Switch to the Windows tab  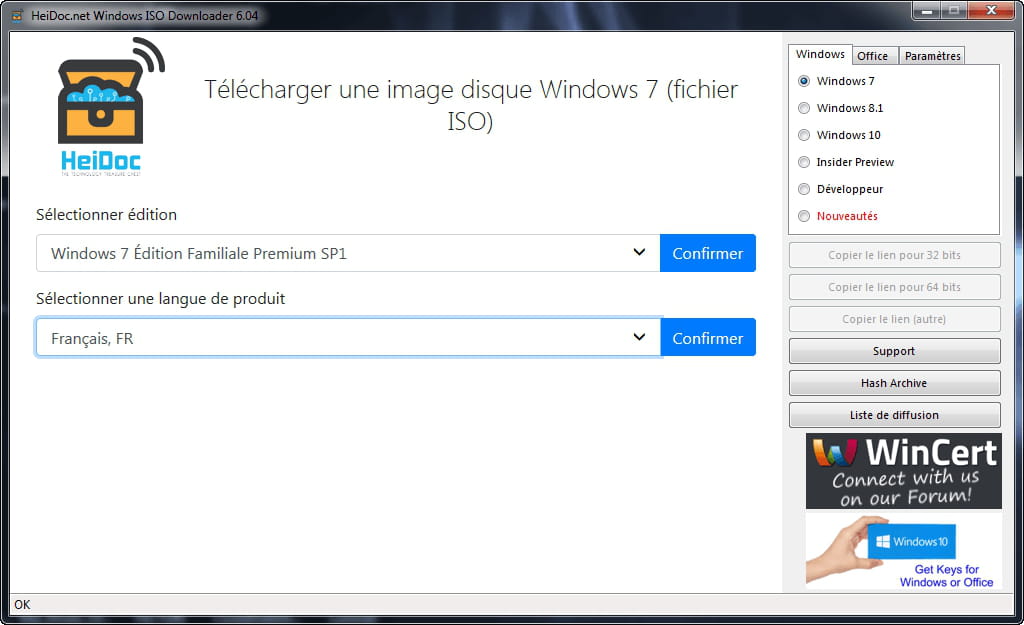820,54
